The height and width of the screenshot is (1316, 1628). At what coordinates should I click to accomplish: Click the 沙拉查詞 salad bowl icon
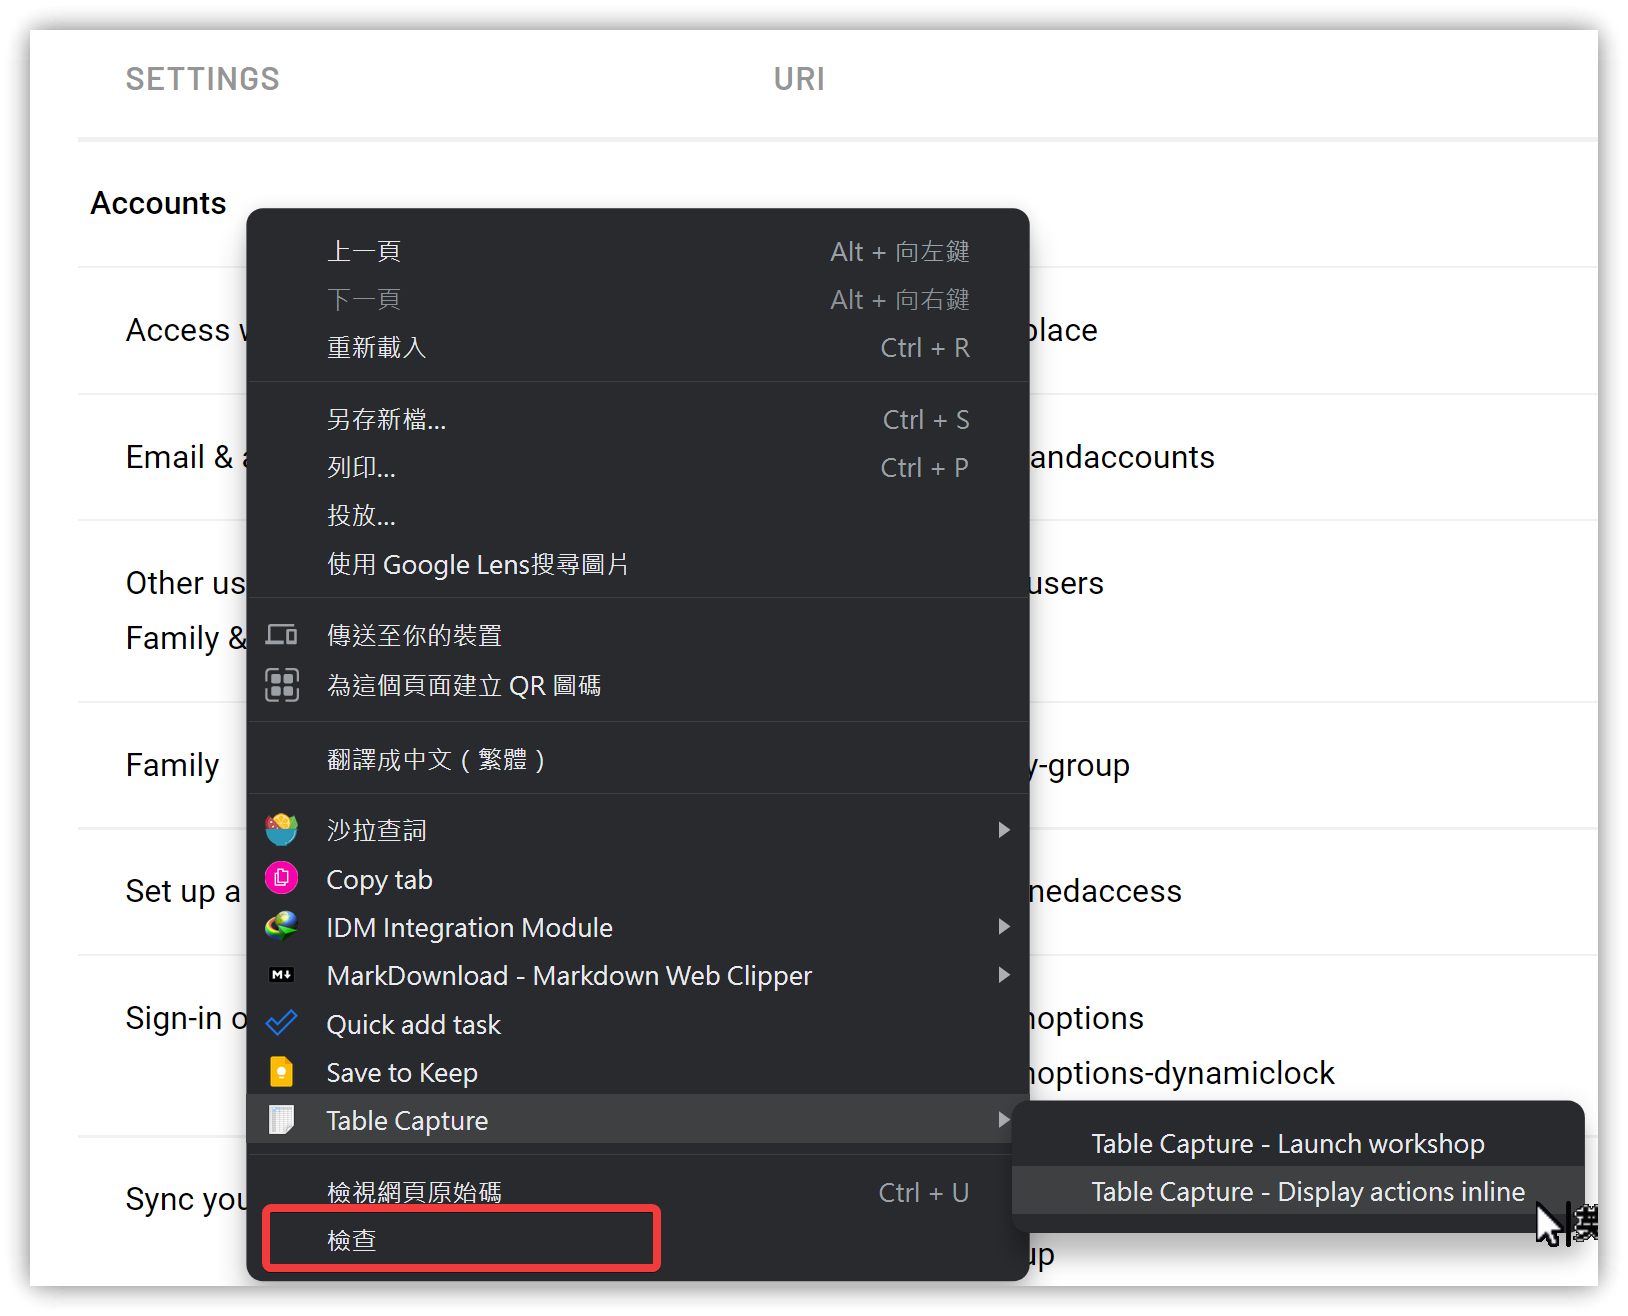(x=282, y=829)
